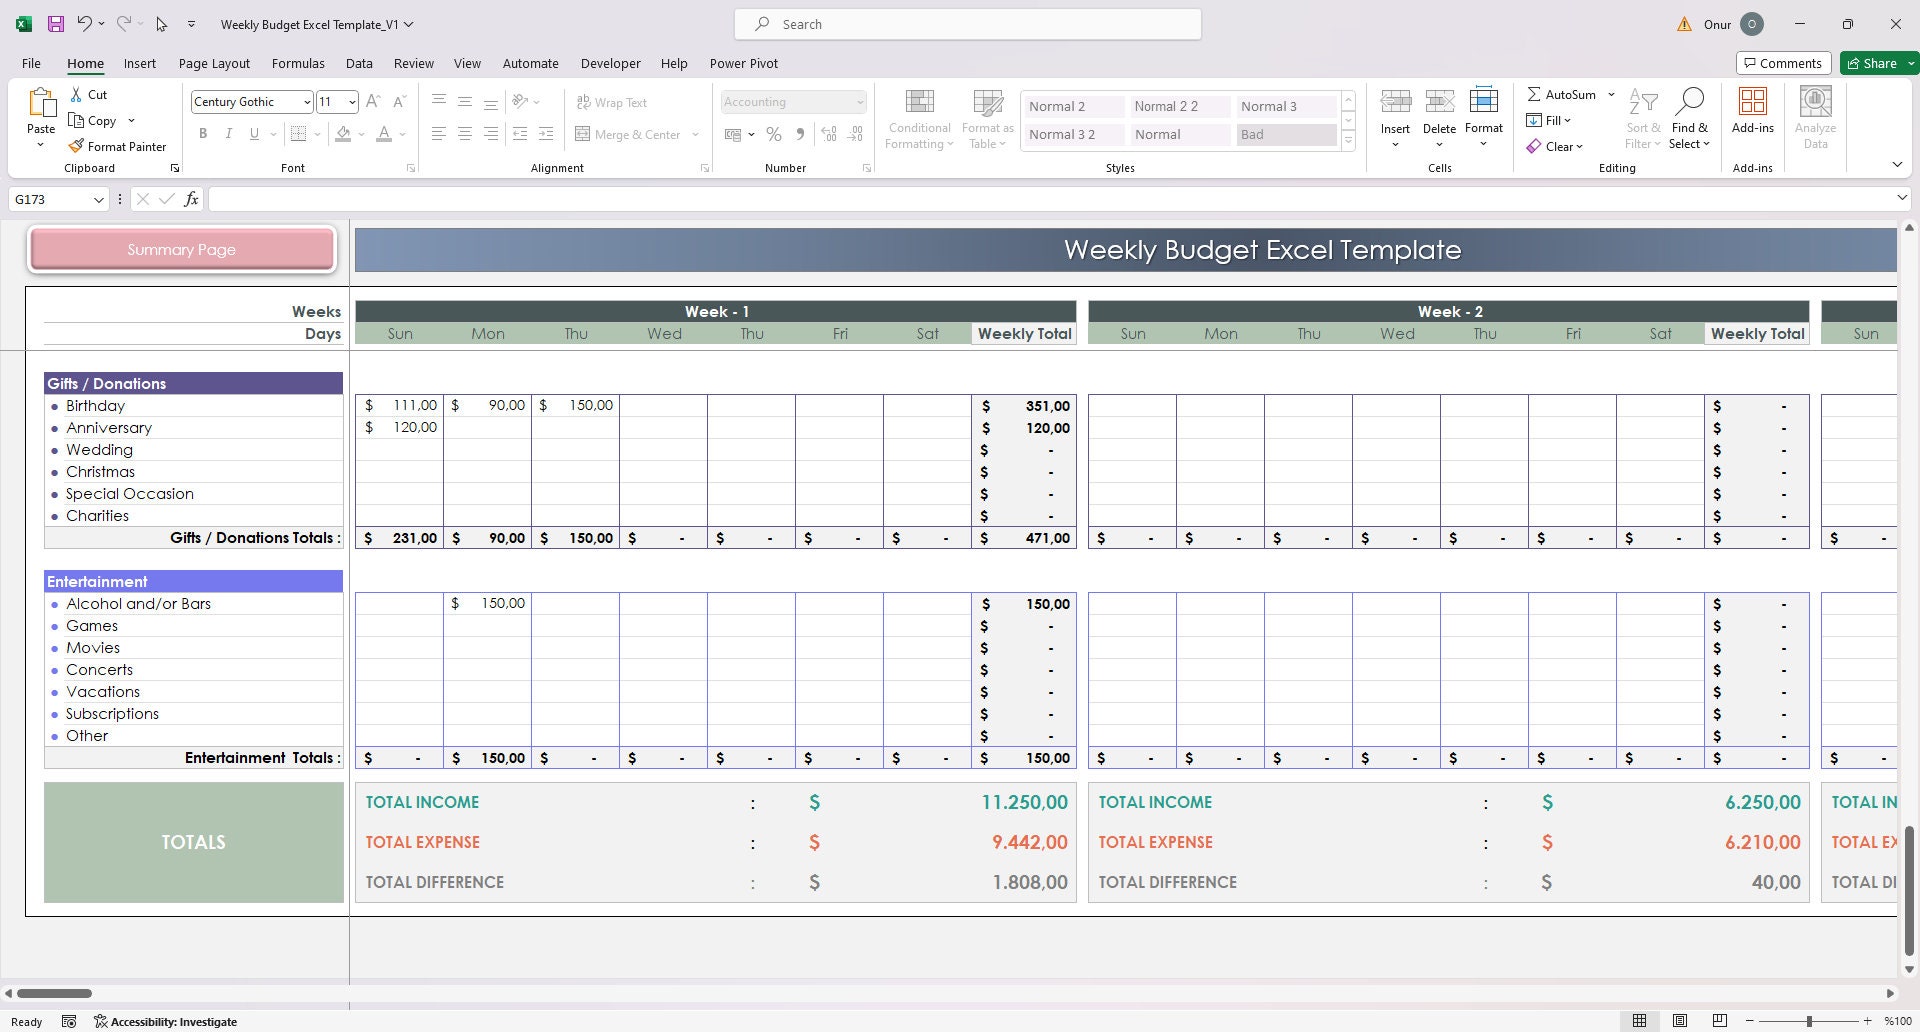Expand the formula bar chevron
1920x1032 pixels.
pos(1901,198)
